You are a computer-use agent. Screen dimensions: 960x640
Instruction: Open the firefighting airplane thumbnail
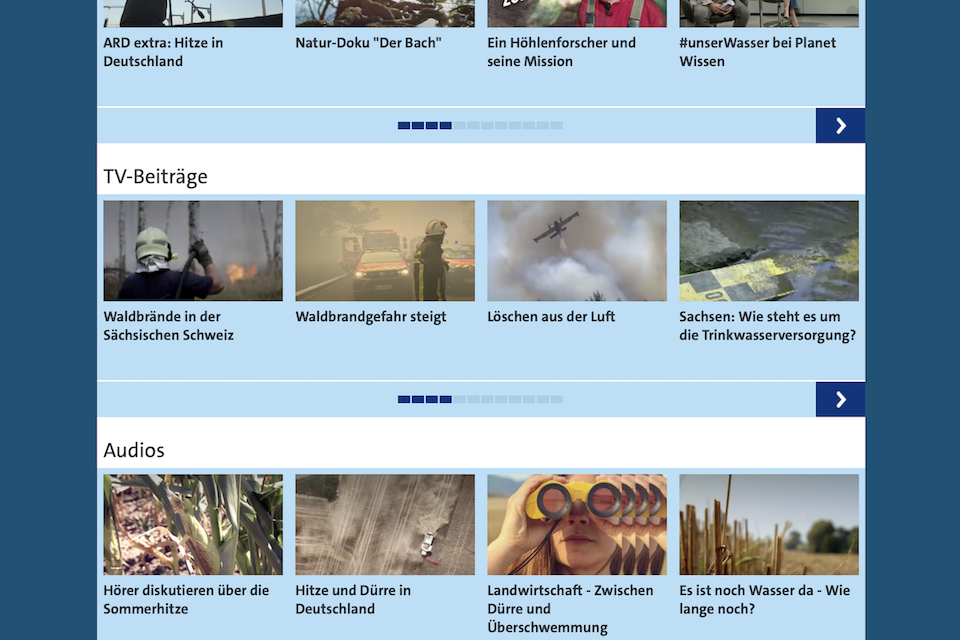click(577, 251)
